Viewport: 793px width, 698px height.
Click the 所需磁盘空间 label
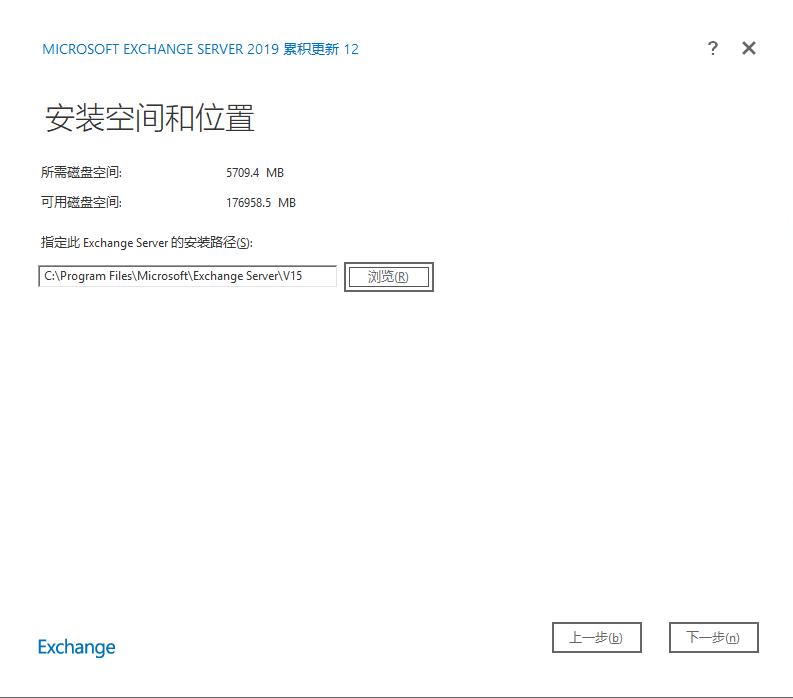point(81,172)
